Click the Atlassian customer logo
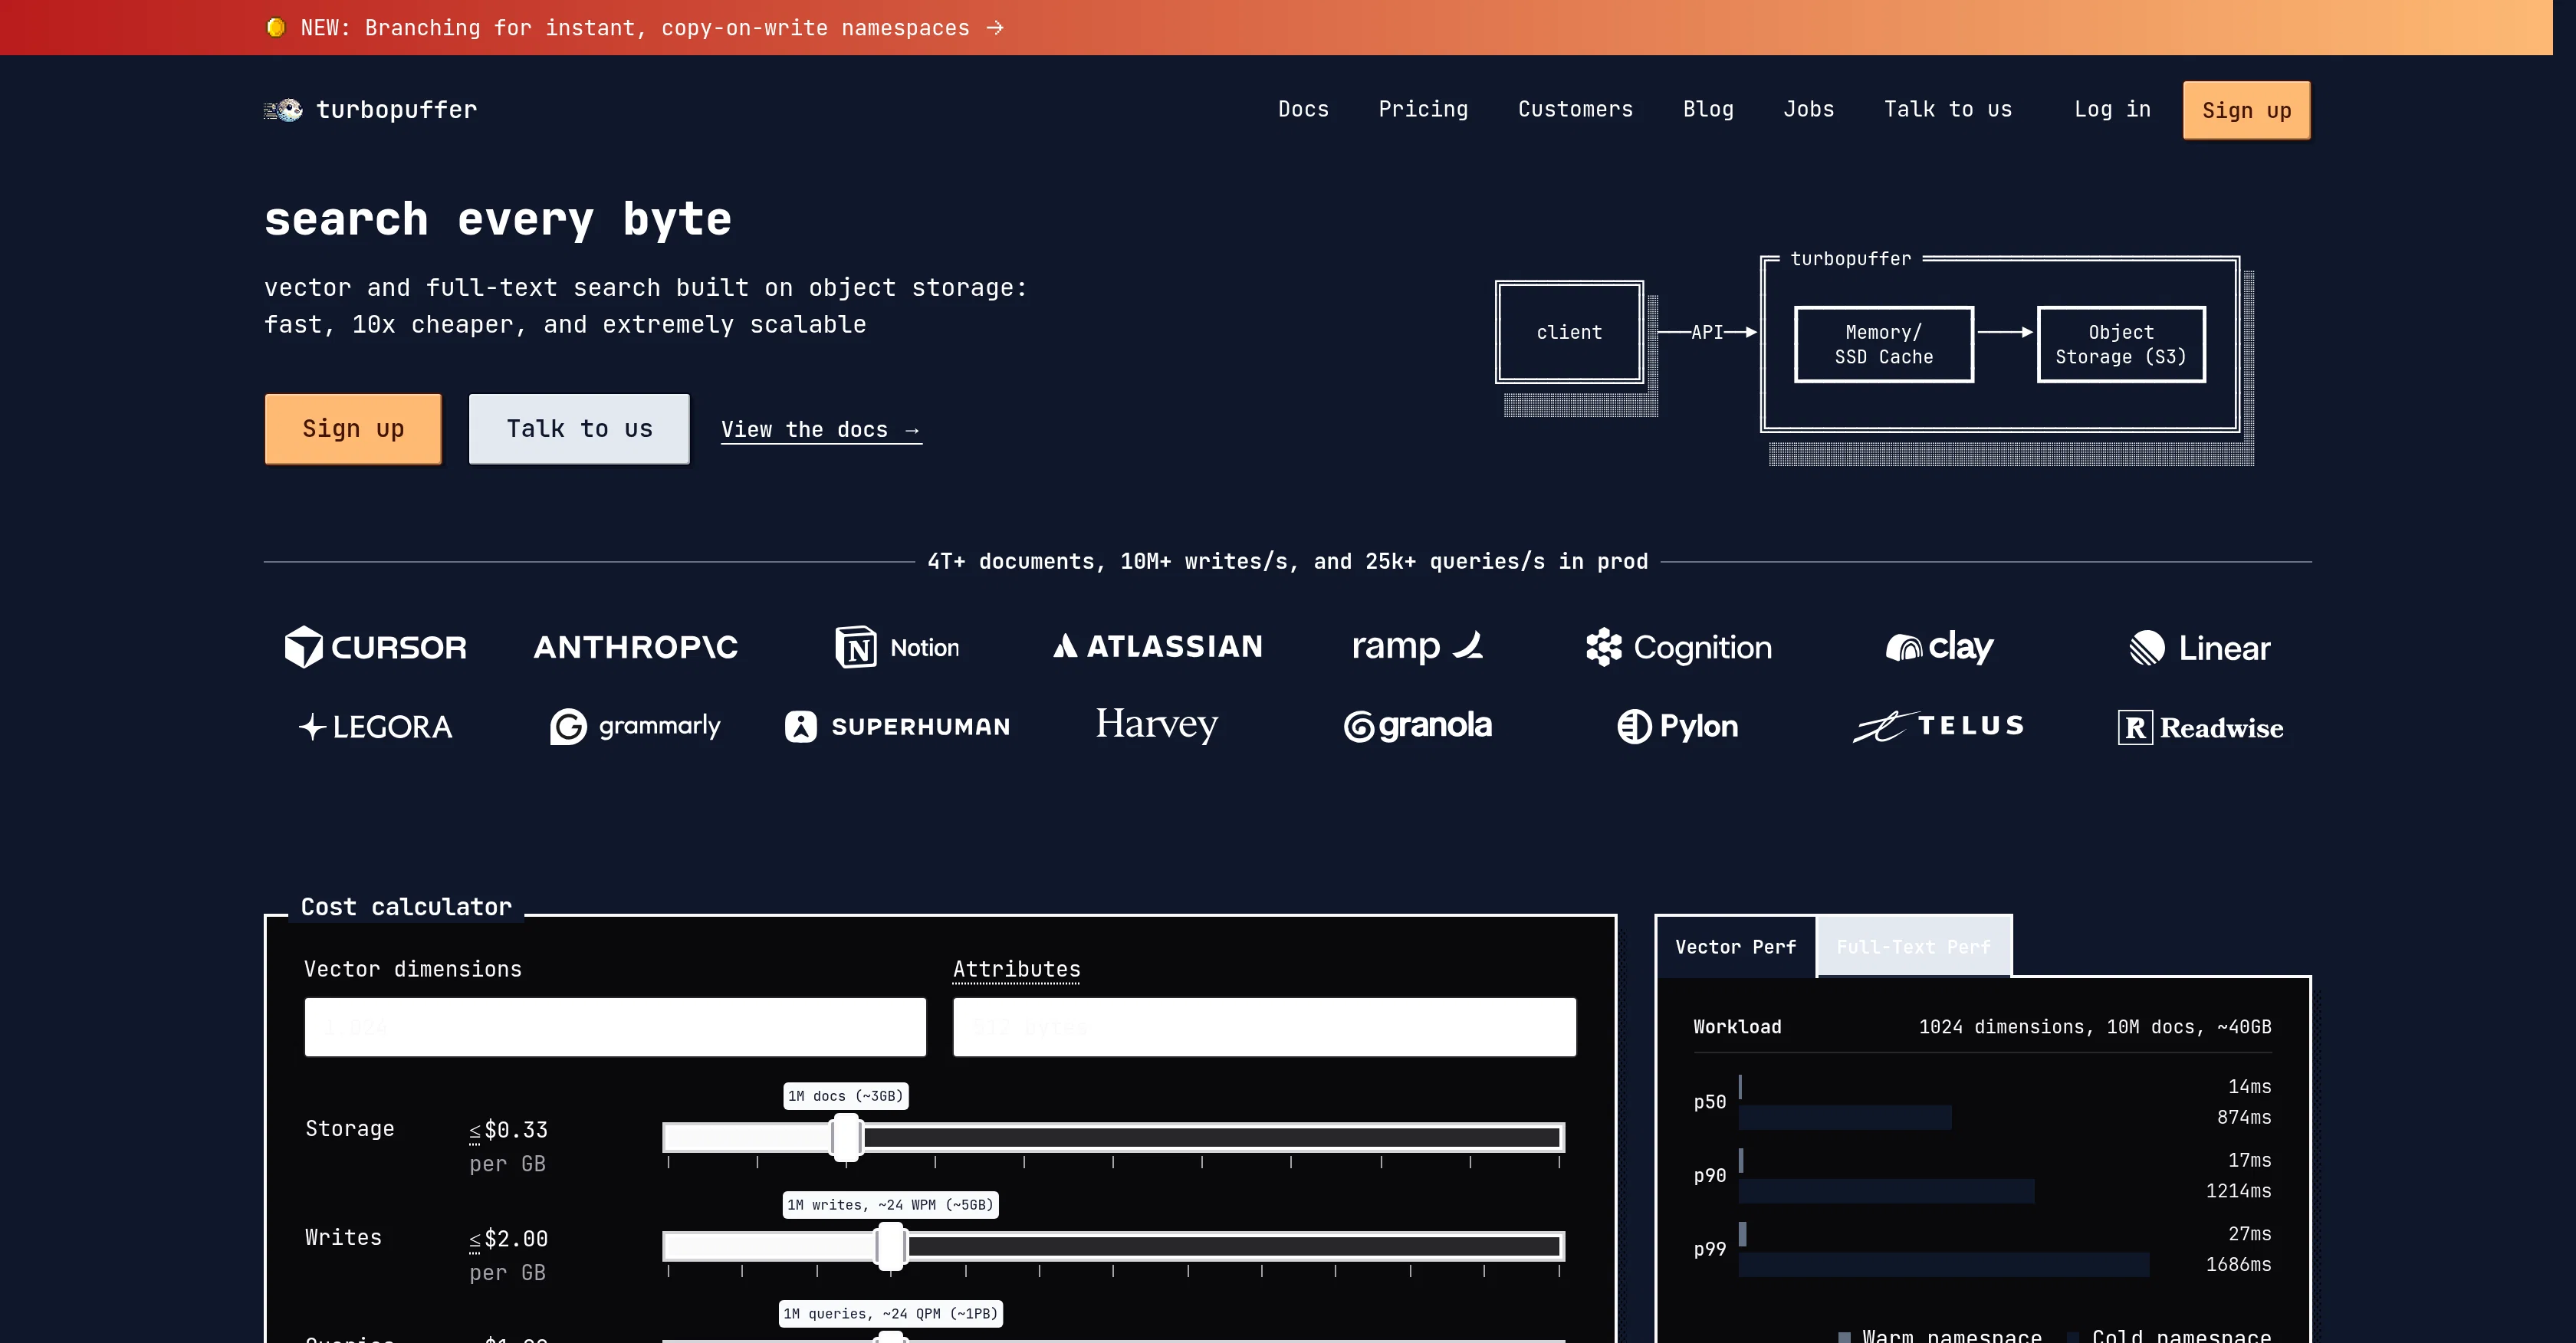 [1158, 646]
